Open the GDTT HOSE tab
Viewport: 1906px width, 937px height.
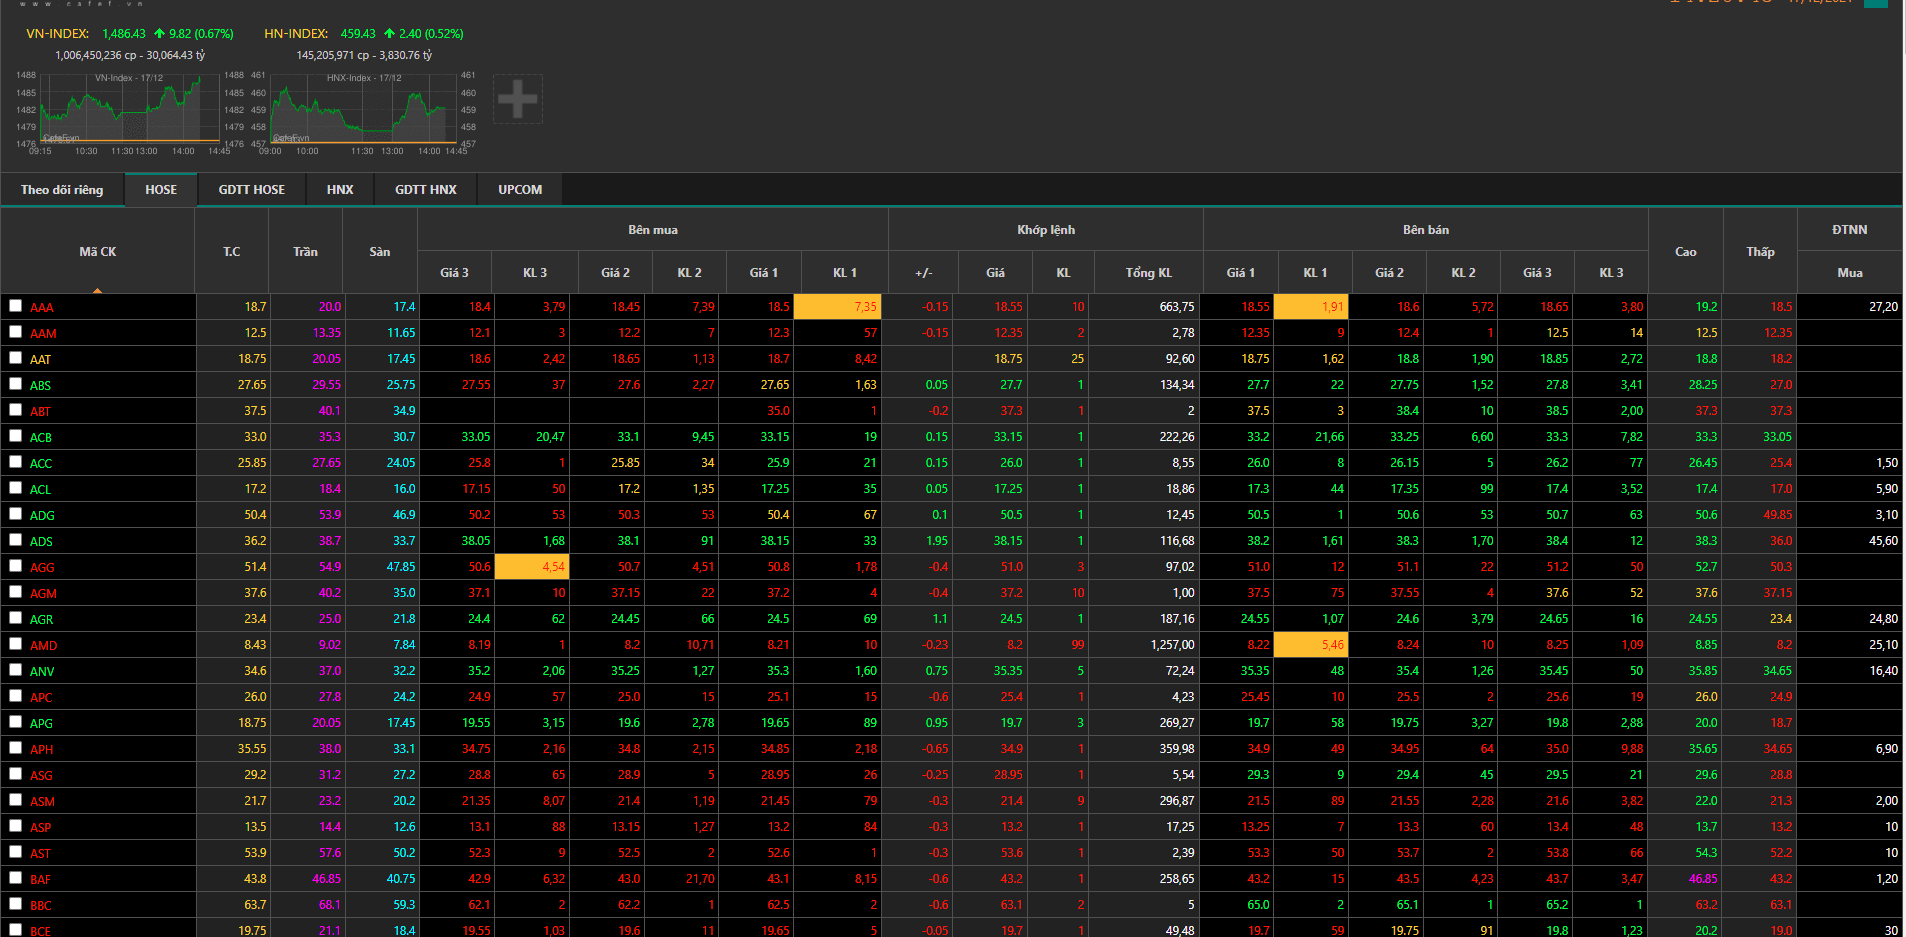point(252,190)
